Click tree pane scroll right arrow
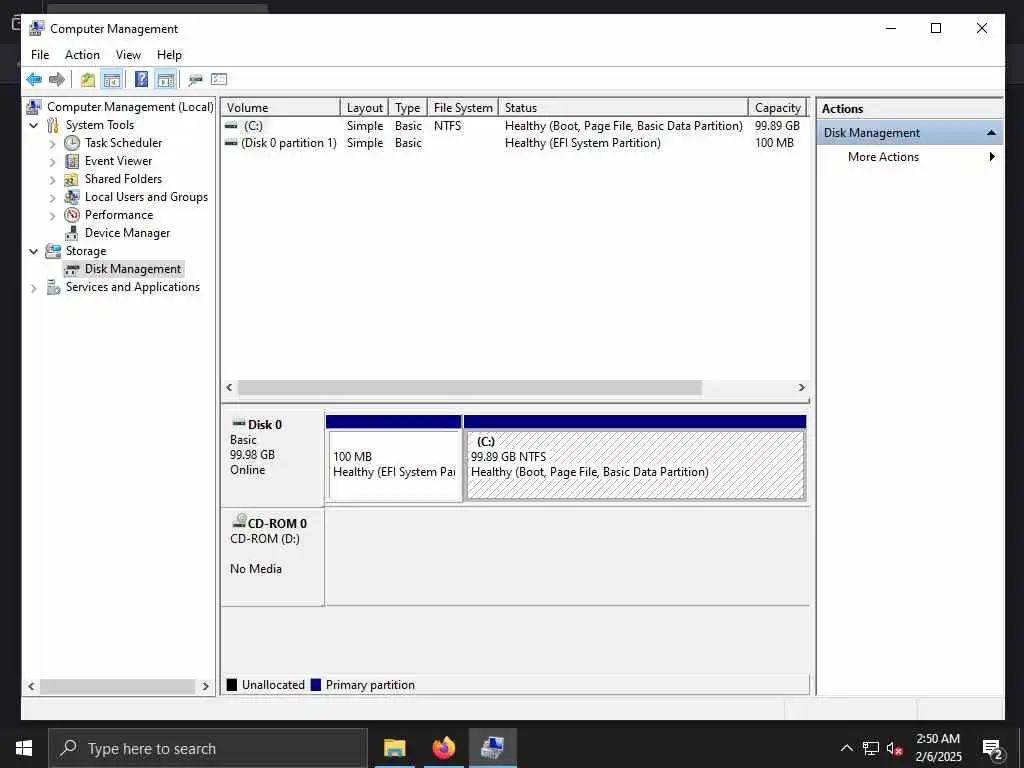This screenshot has width=1024, height=768. (x=206, y=686)
